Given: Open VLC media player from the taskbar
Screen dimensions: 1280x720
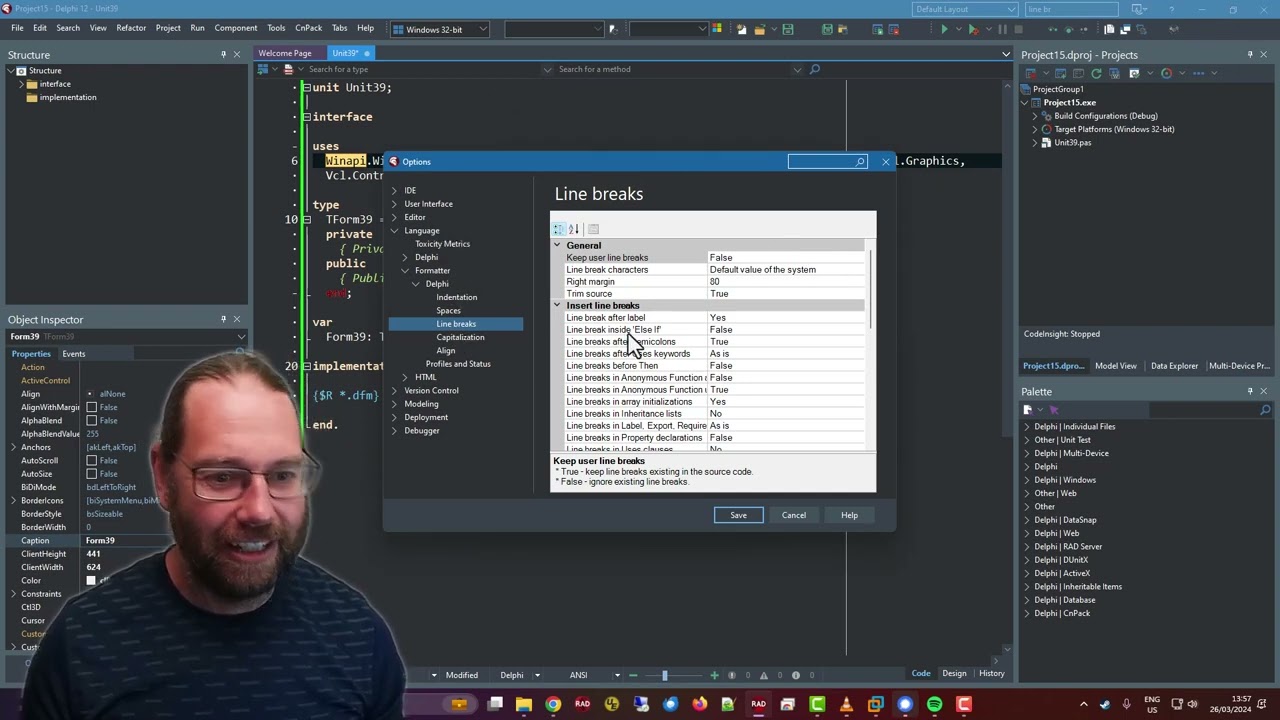Looking at the screenshot, I should (847, 704).
